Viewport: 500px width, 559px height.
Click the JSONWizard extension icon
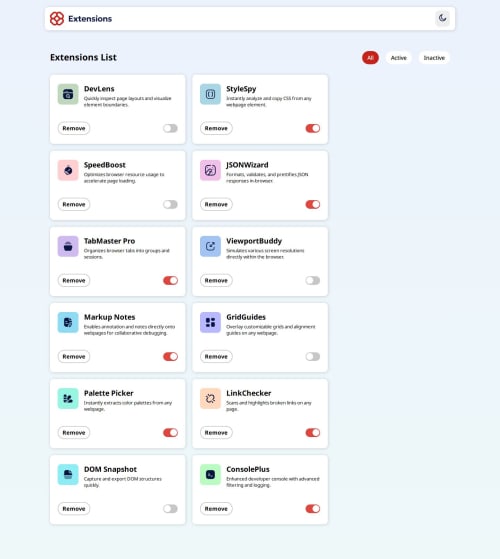click(x=210, y=170)
